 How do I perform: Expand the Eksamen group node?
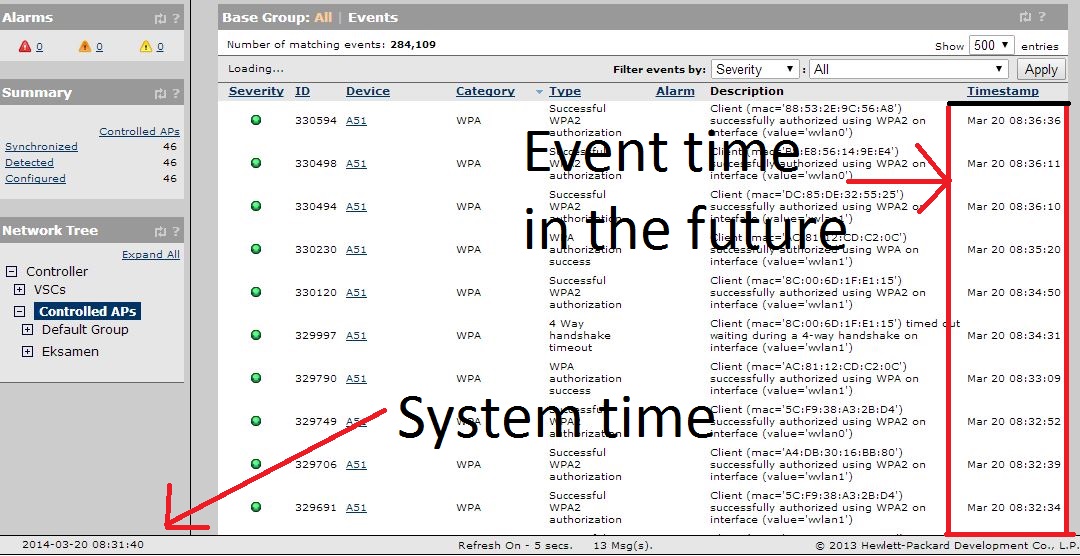point(27,351)
